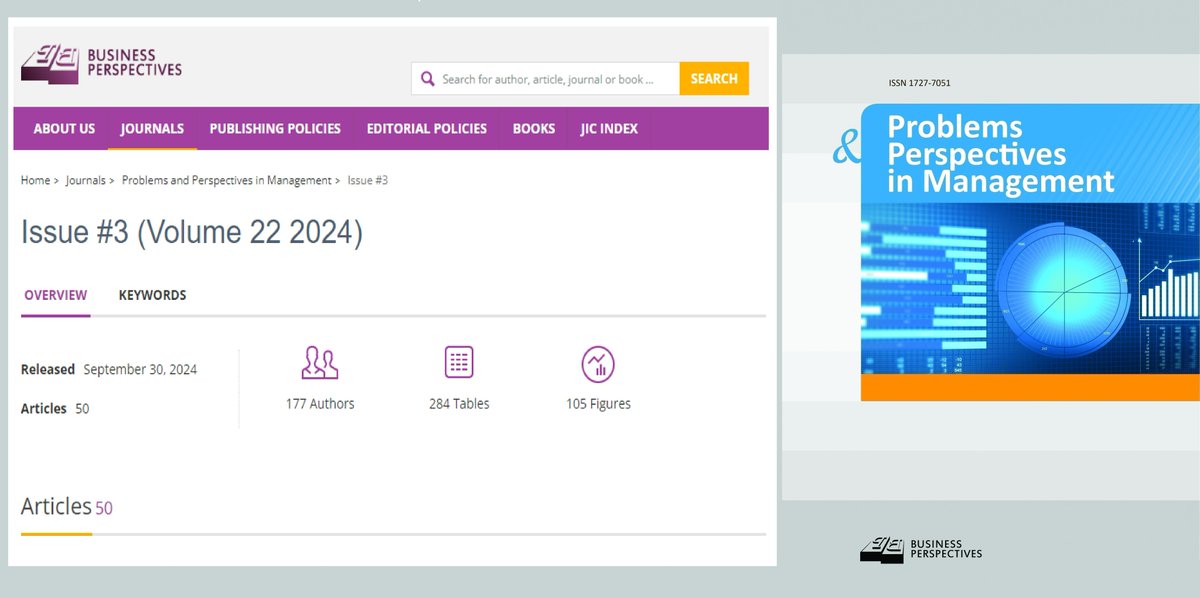Viewport: 1200px width, 598px height.
Task: Open the JIC Index menu
Action: pyautogui.click(x=609, y=129)
